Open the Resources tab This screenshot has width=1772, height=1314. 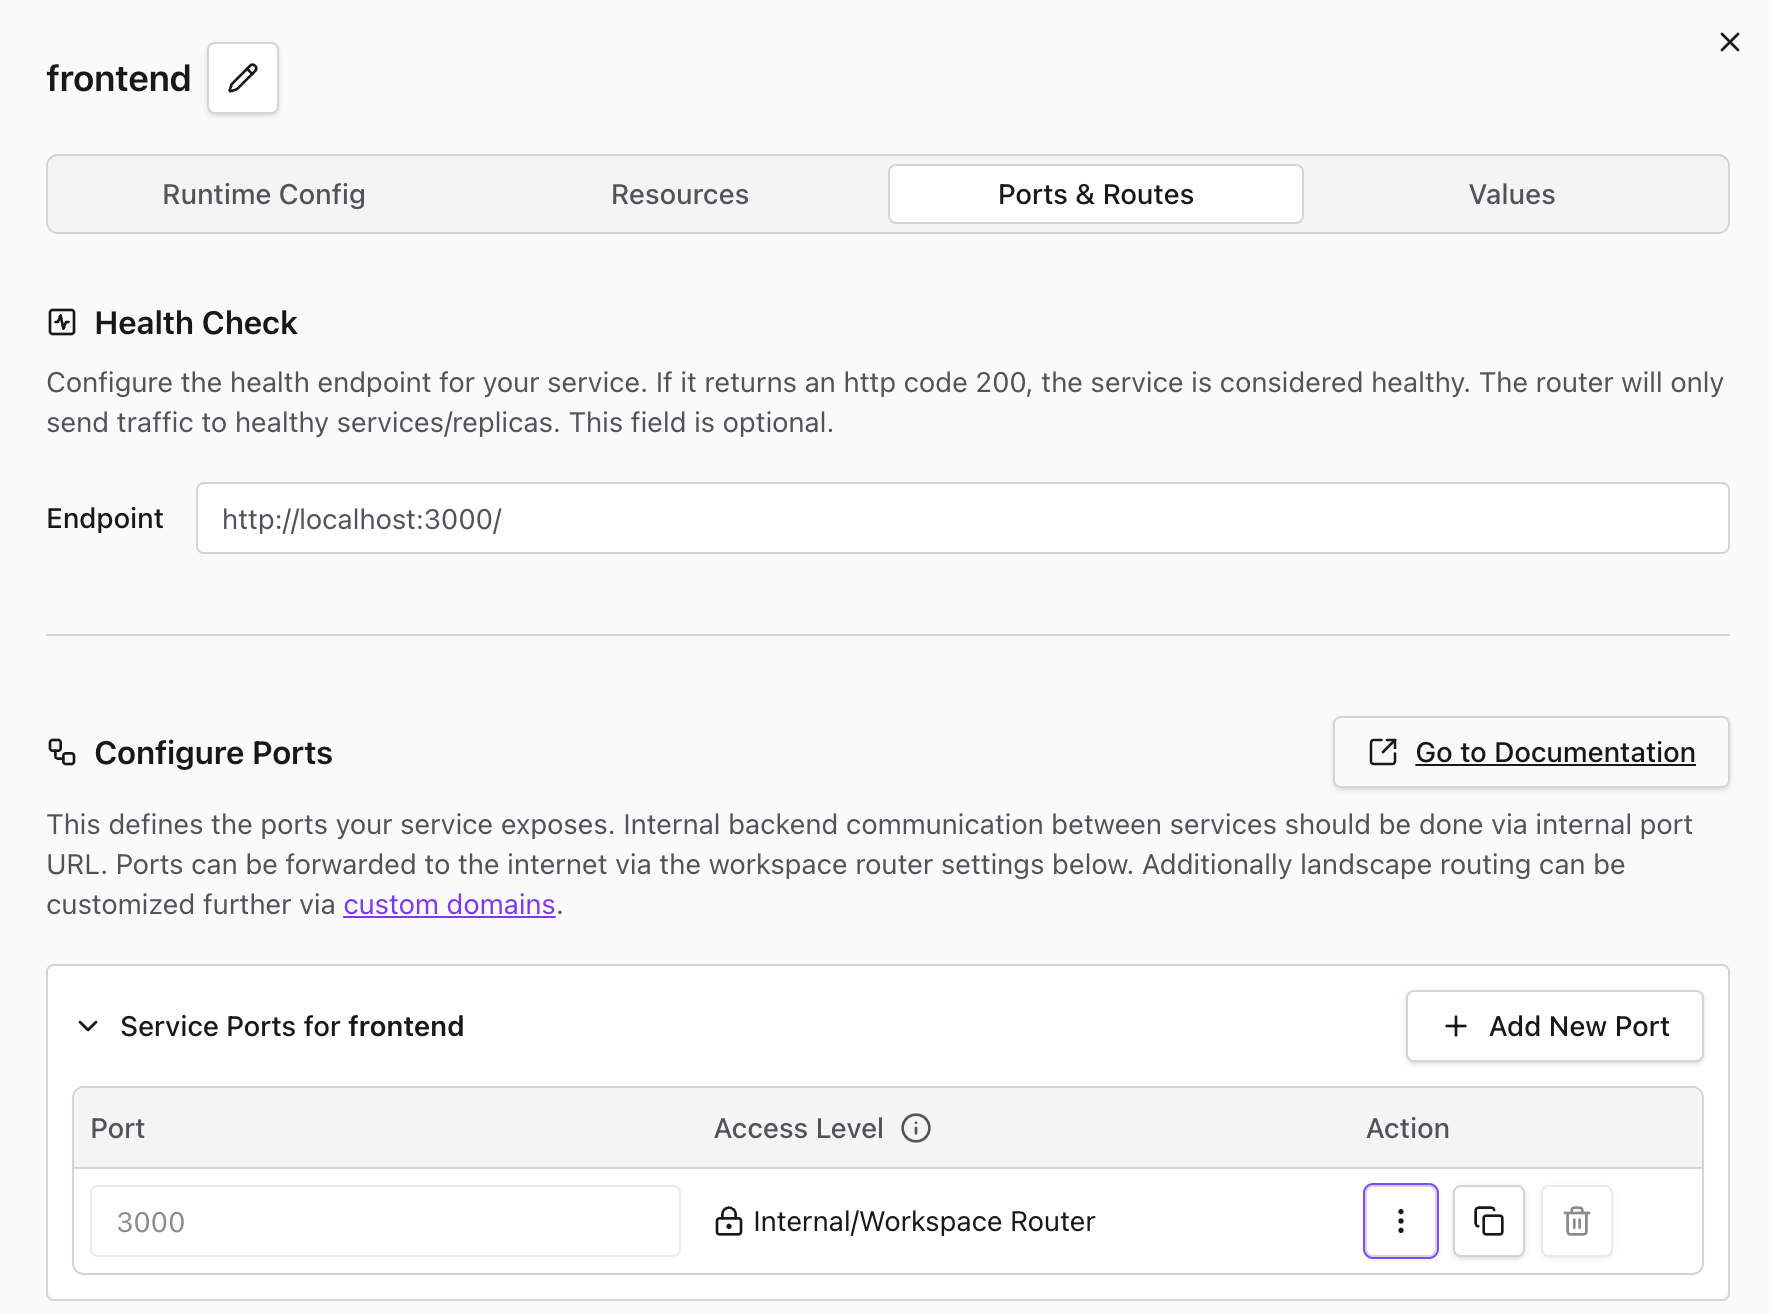tap(679, 194)
